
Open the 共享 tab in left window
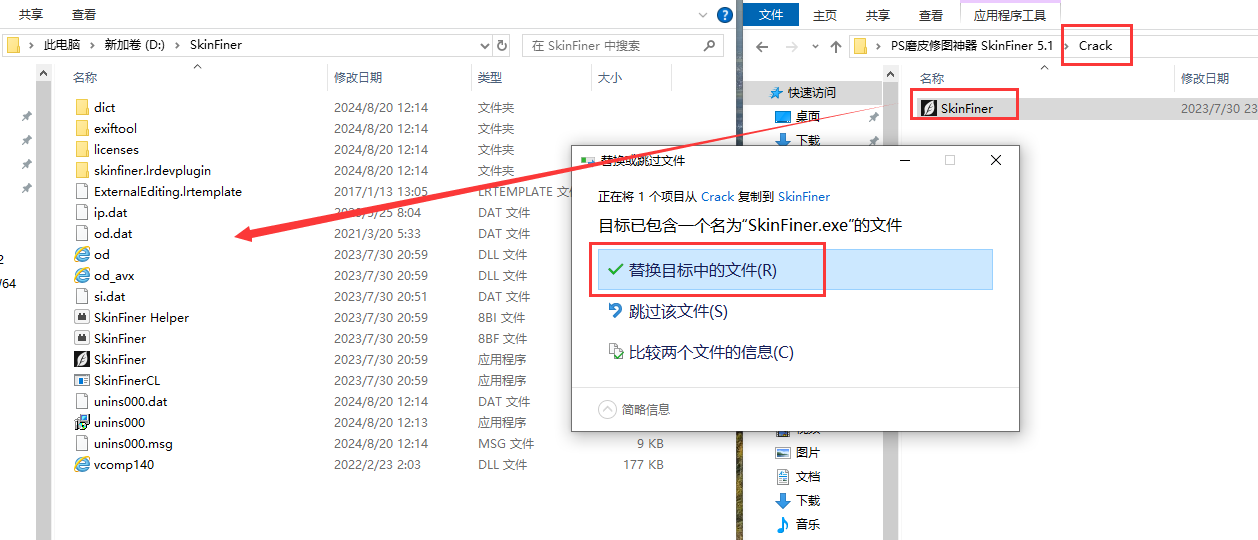click(31, 15)
